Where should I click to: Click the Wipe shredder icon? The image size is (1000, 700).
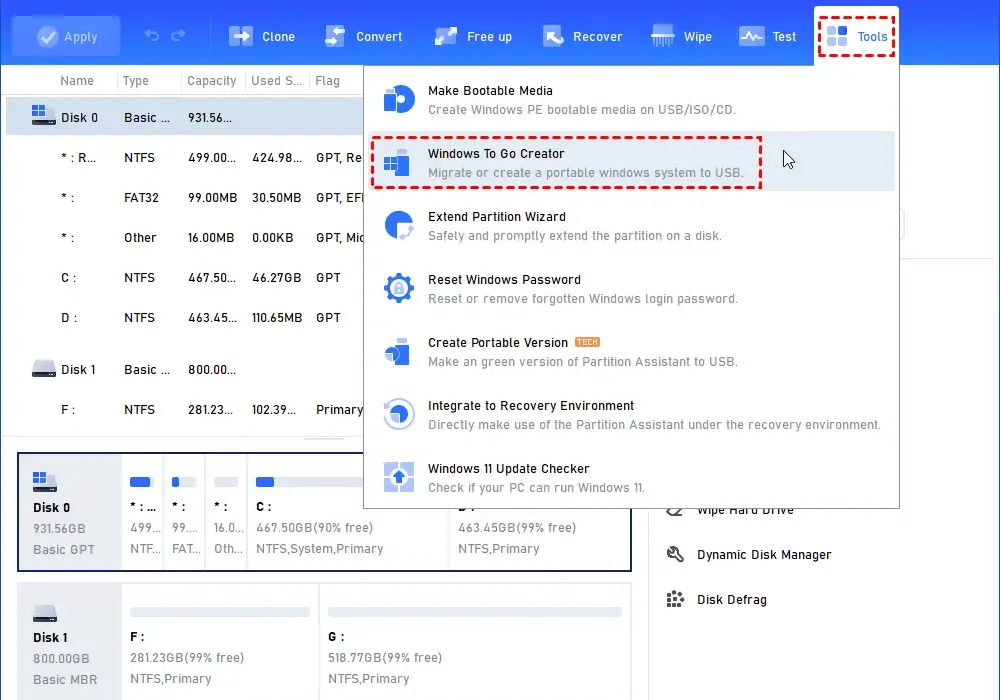[663, 36]
